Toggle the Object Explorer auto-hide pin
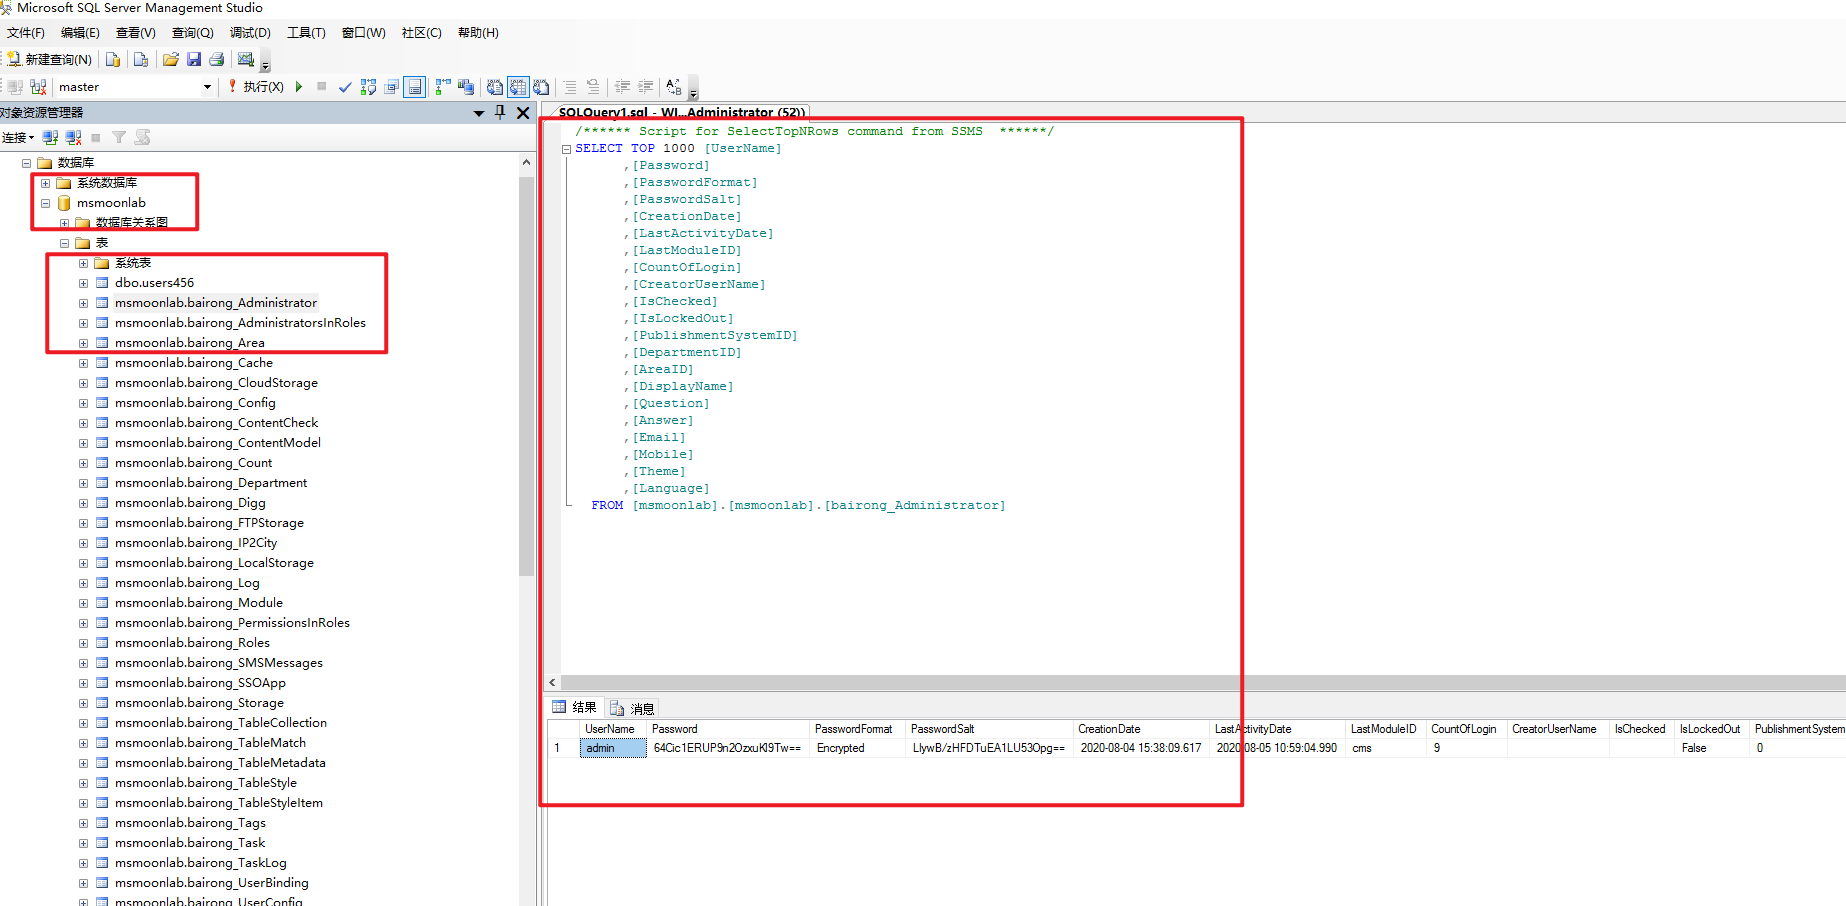This screenshot has height=906, width=1846. 500,113
